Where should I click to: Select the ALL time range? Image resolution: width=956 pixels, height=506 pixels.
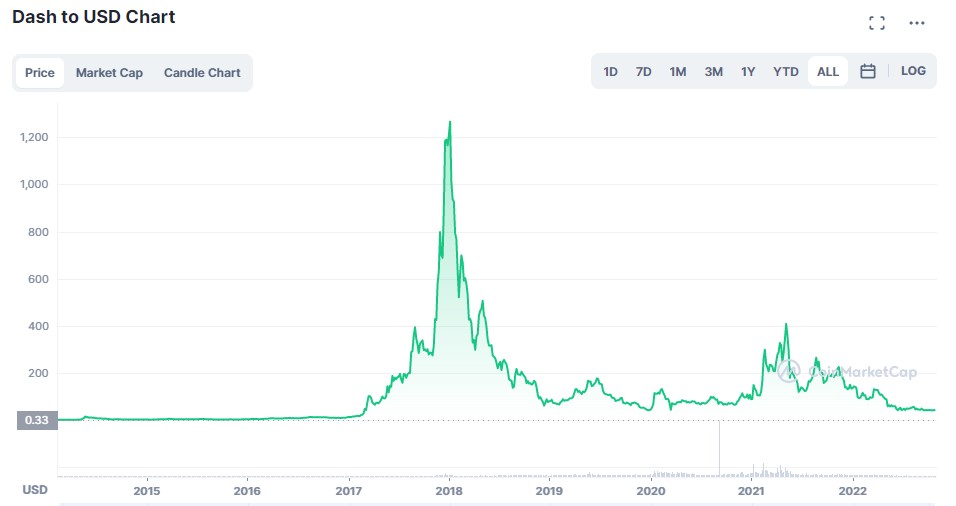827,71
